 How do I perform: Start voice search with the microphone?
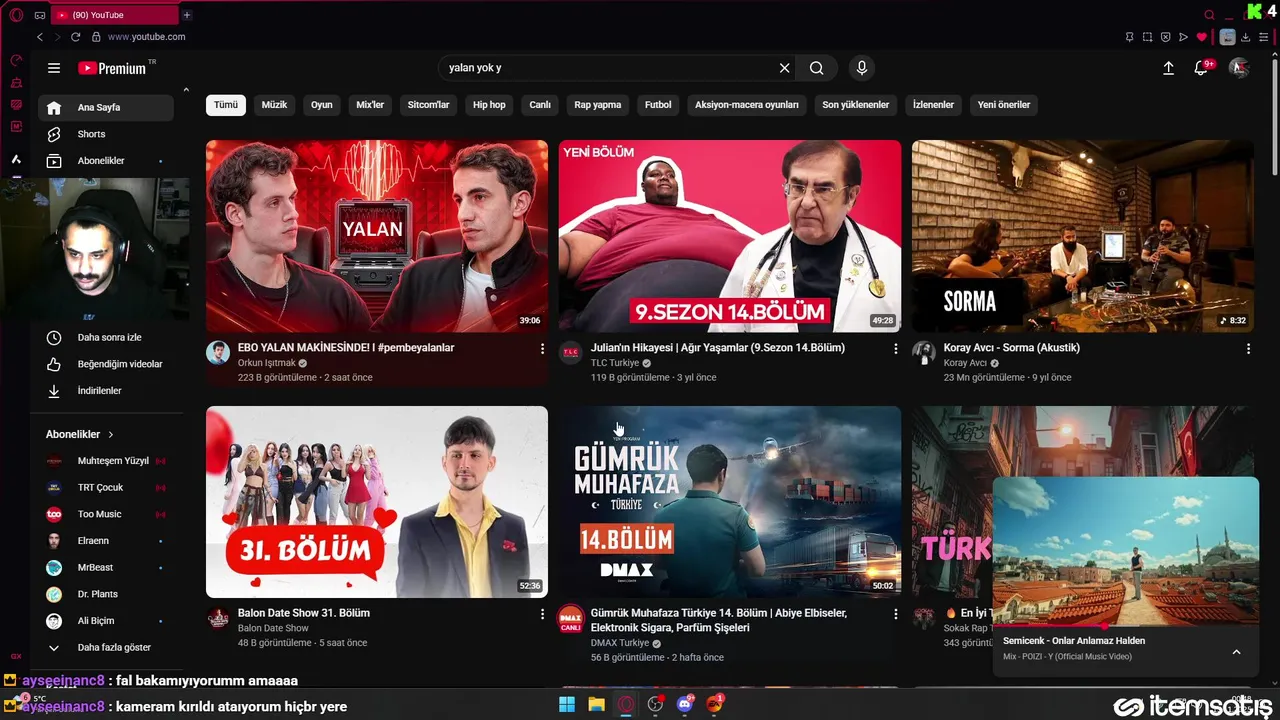click(x=862, y=68)
